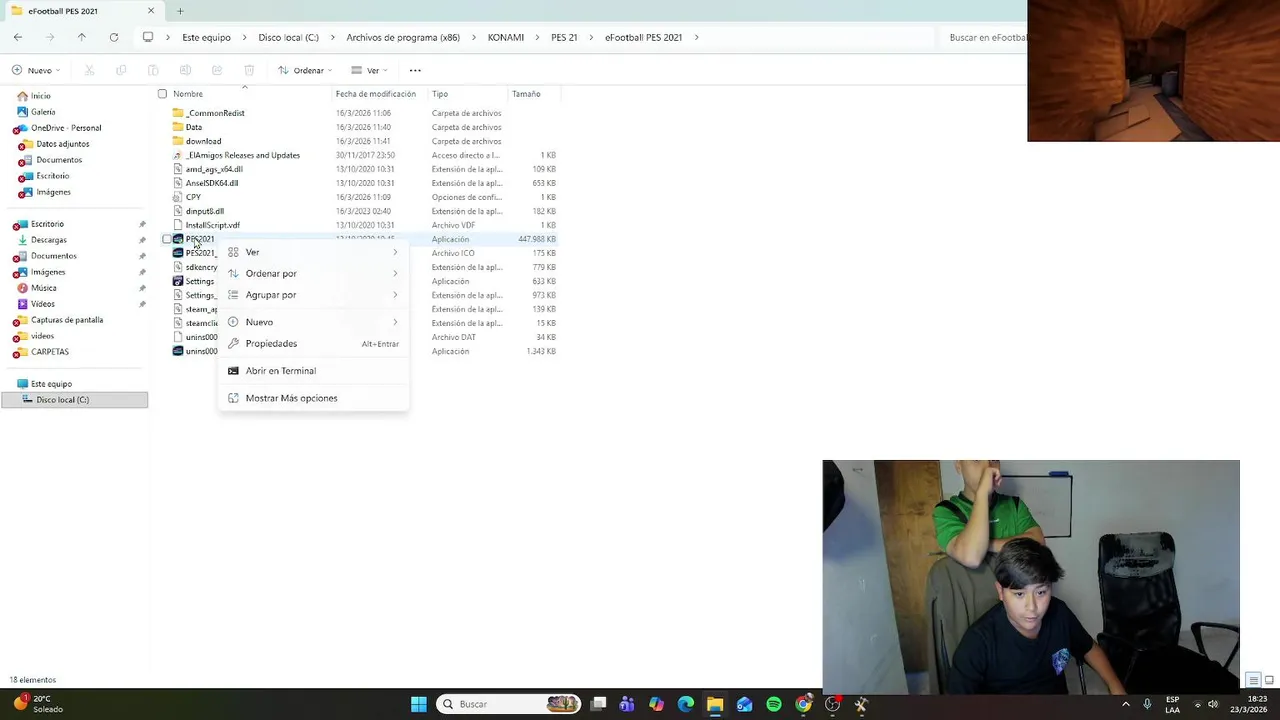Screen dimensions: 1280x720
Task: Select the amd_ags_x64.dll file
Action: tap(214, 169)
